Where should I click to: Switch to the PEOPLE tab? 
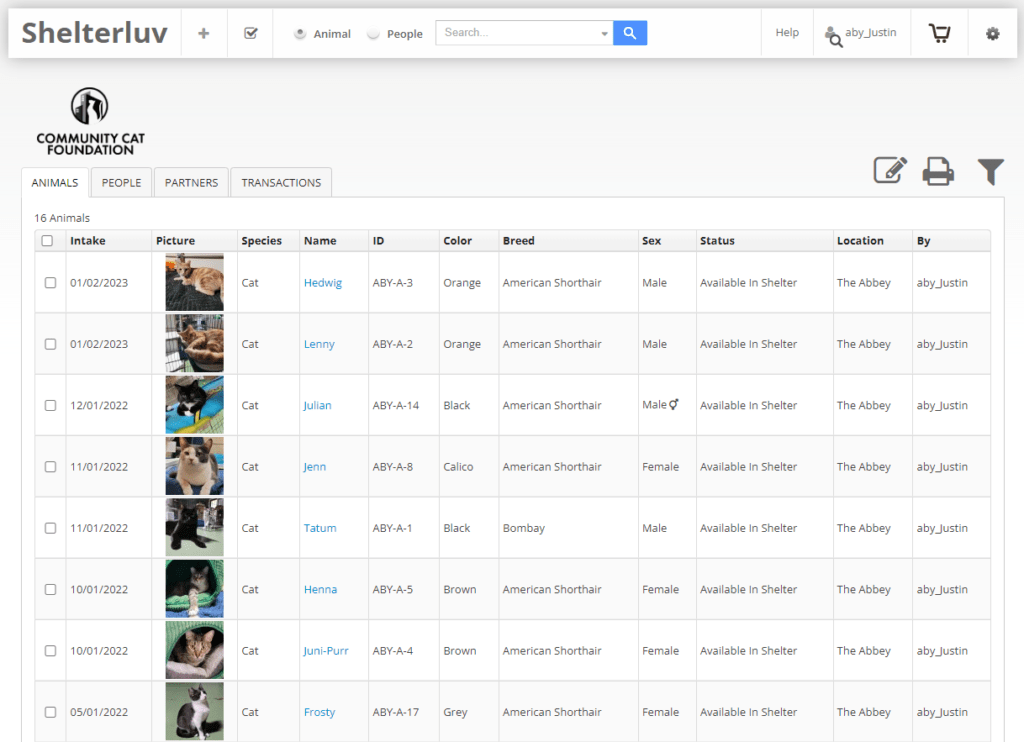pyautogui.click(x=121, y=182)
